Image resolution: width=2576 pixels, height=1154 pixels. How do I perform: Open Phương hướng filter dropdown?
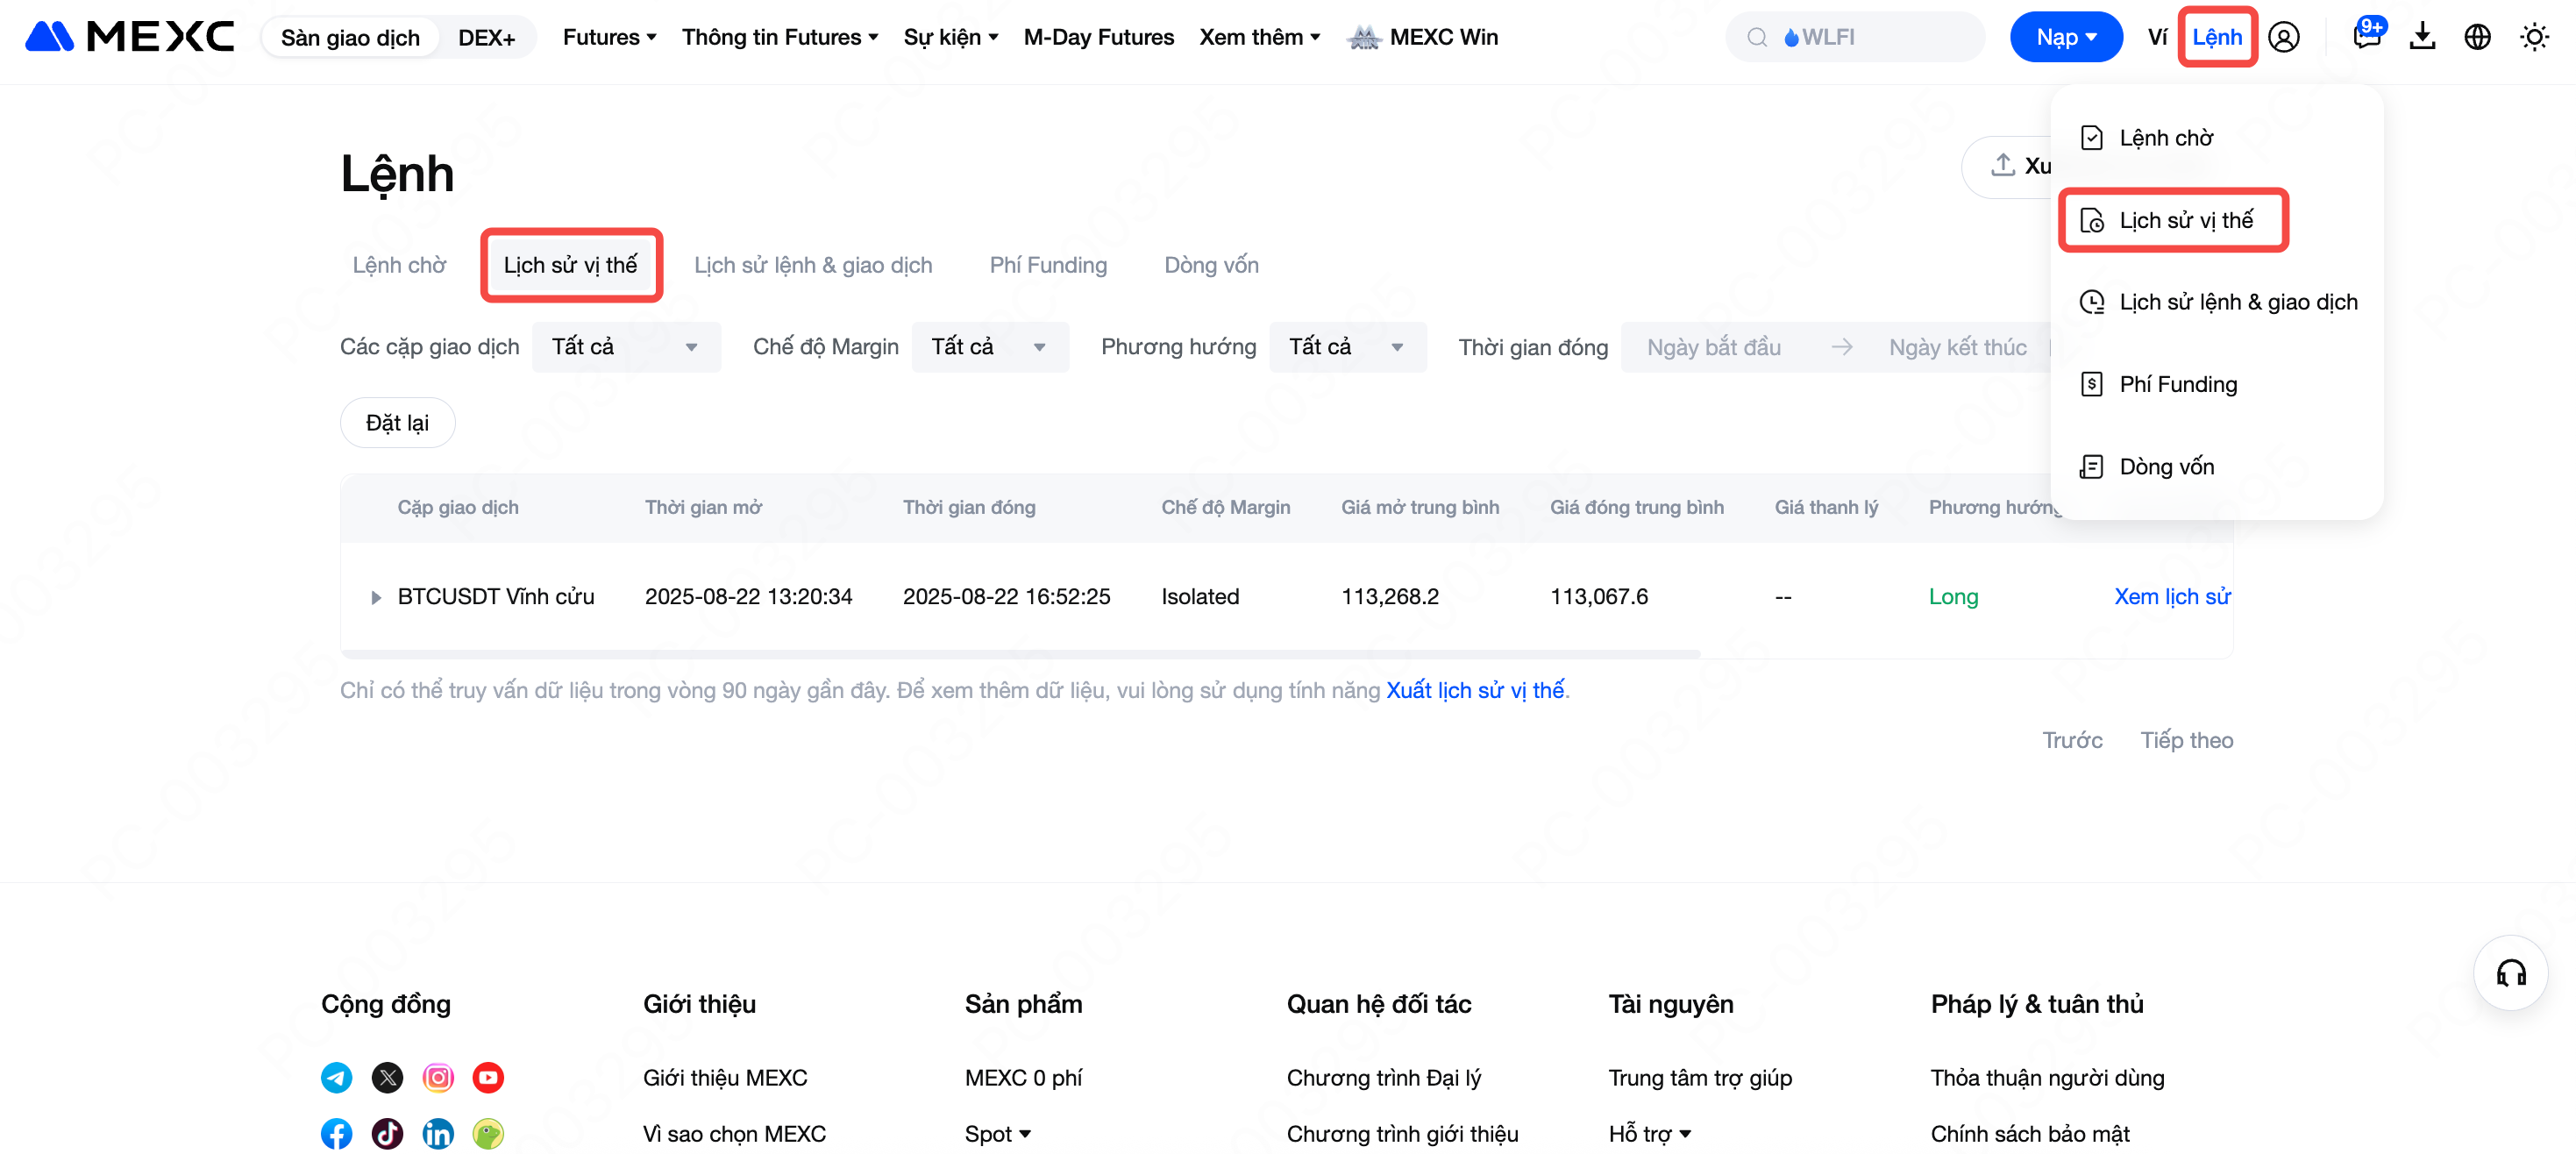click(1346, 347)
